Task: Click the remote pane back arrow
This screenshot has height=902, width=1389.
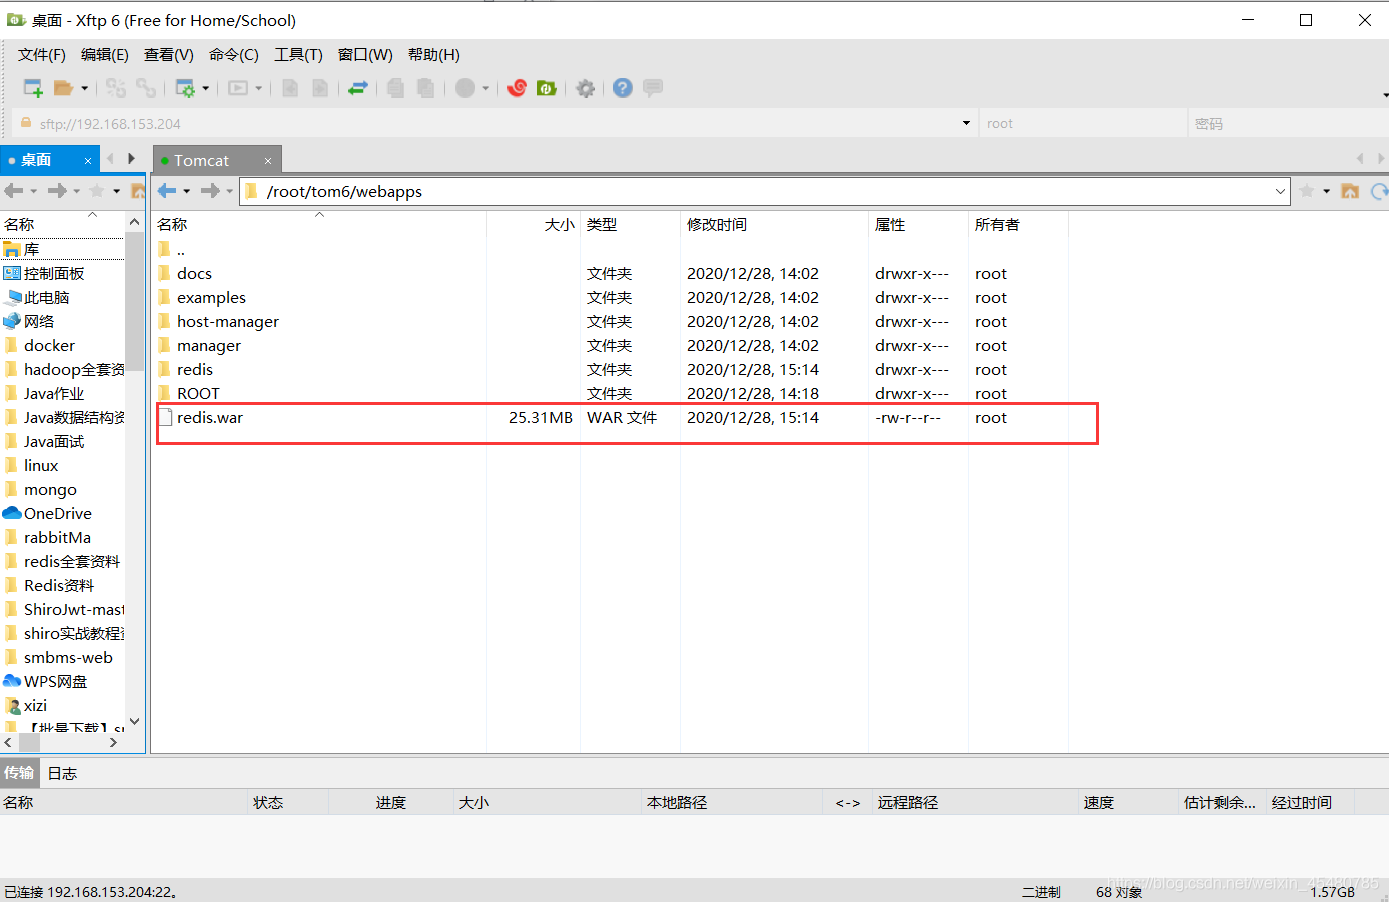Action: point(167,191)
